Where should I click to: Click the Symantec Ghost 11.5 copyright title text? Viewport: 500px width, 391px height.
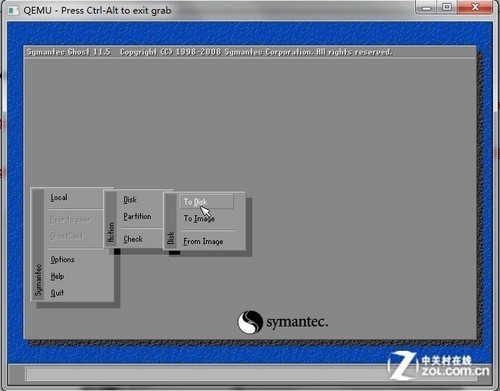tap(209, 52)
